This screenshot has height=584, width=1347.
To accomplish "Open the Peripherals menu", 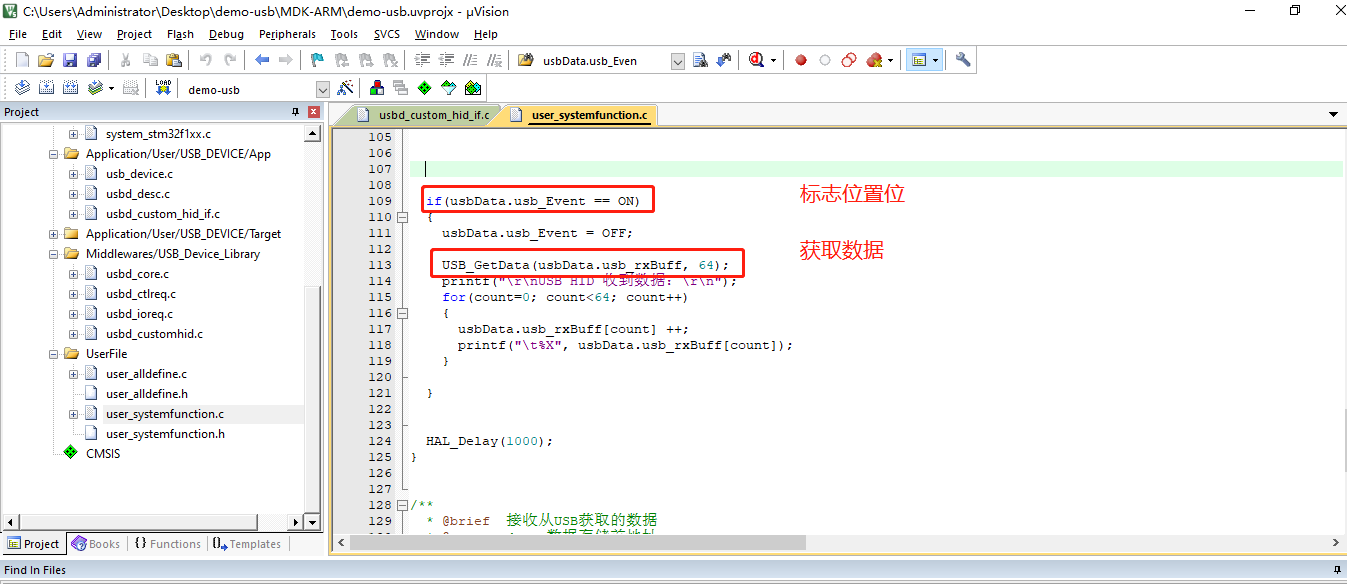I will tap(287, 33).
